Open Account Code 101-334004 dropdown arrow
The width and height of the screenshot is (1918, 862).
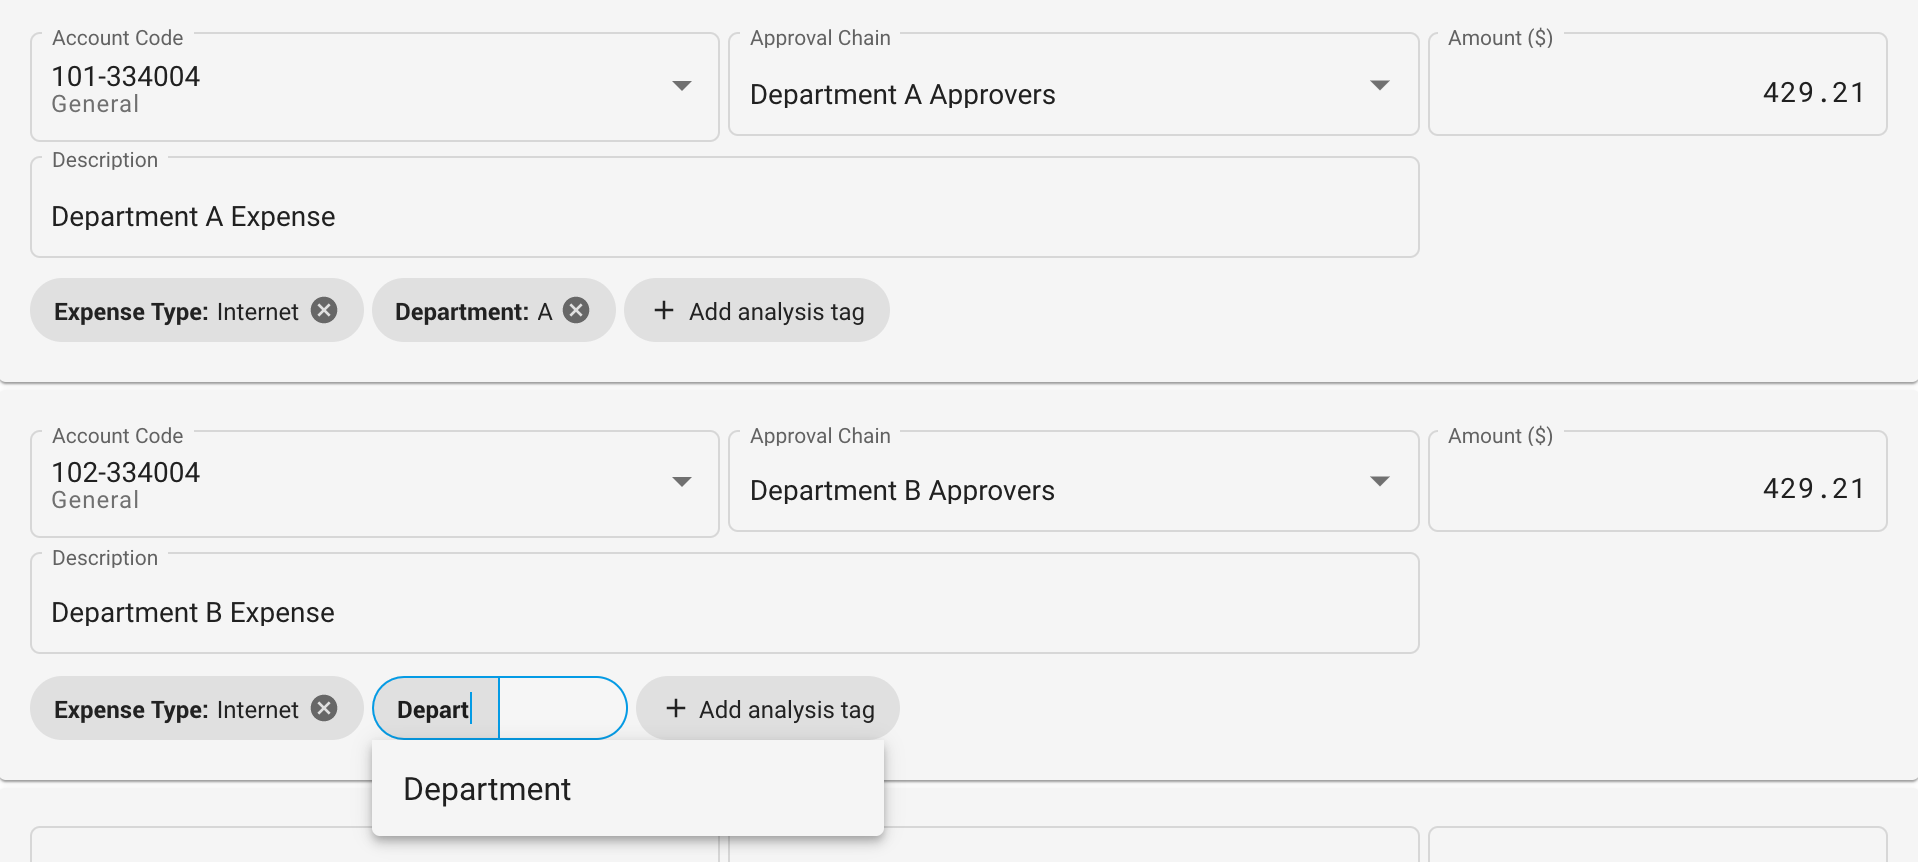coord(682,86)
